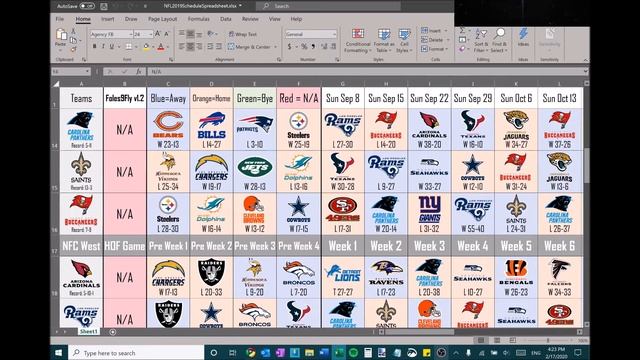
Task: Select the Week 1 header cell
Action: [x=343, y=246]
